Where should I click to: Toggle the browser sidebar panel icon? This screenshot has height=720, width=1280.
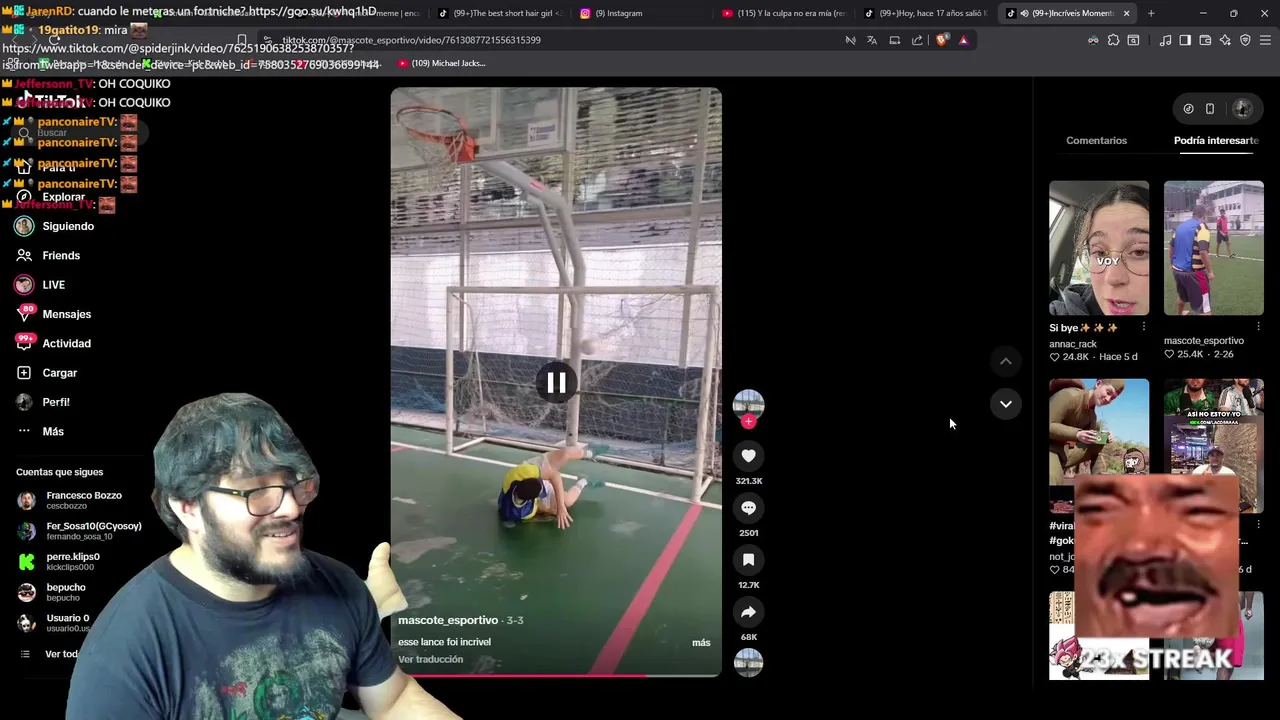tap(1185, 40)
